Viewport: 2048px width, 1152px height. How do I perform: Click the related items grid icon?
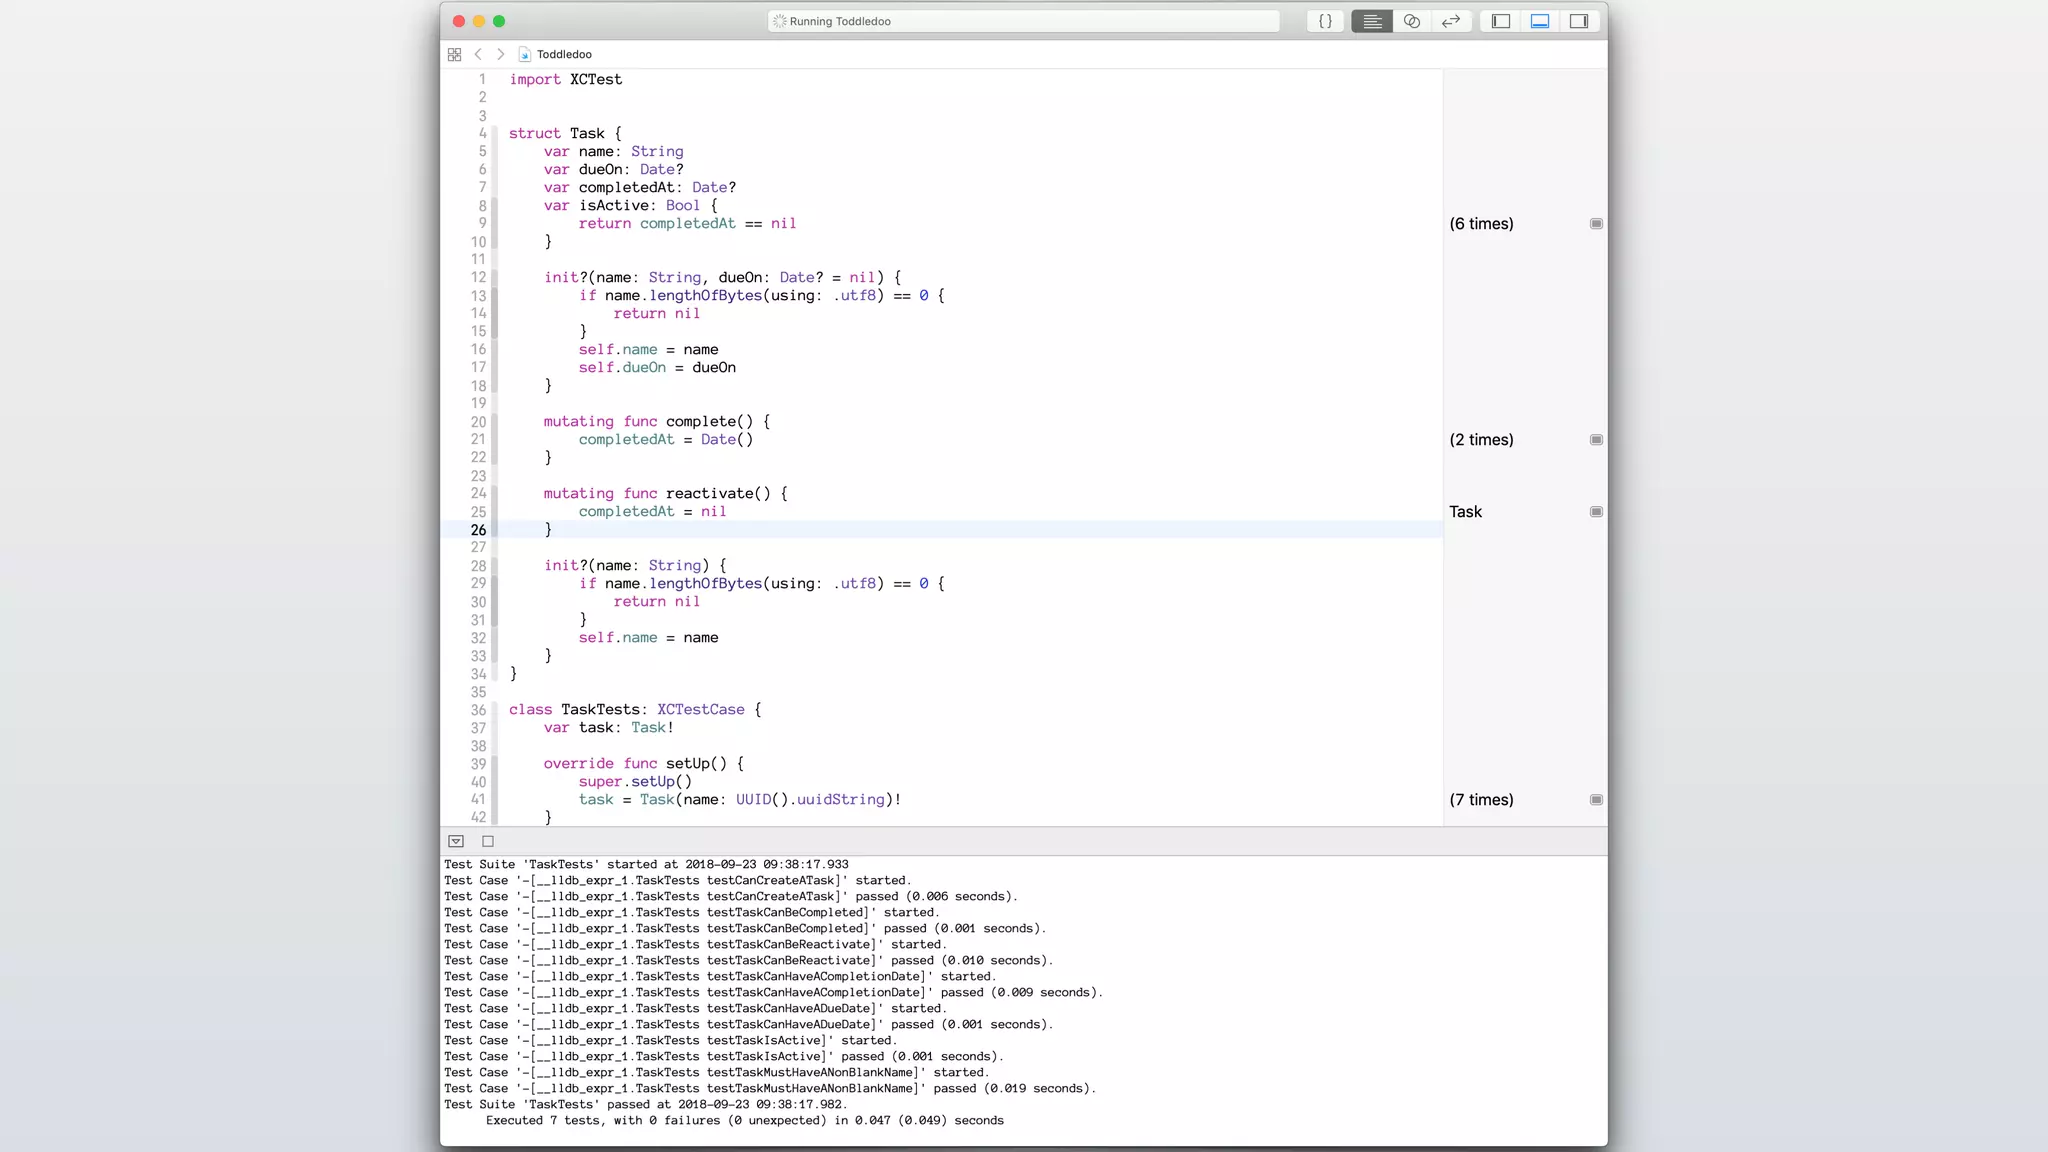455,54
